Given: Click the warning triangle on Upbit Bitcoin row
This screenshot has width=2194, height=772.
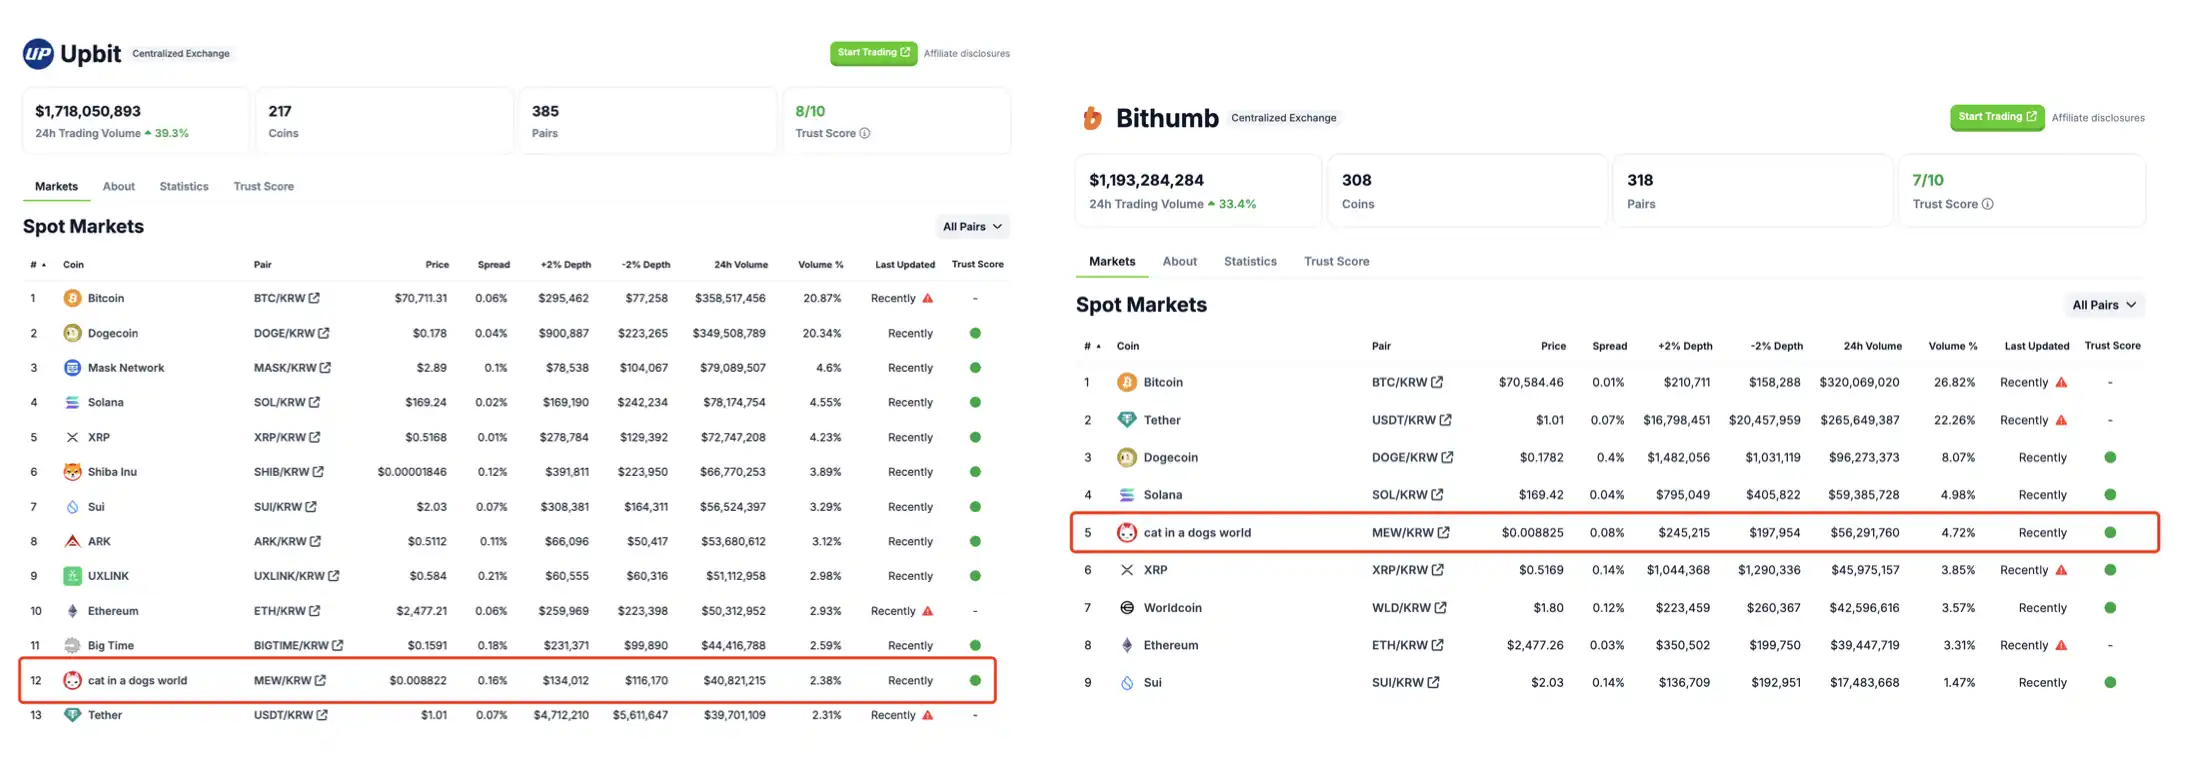Looking at the screenshot, I should coord(928,298).
